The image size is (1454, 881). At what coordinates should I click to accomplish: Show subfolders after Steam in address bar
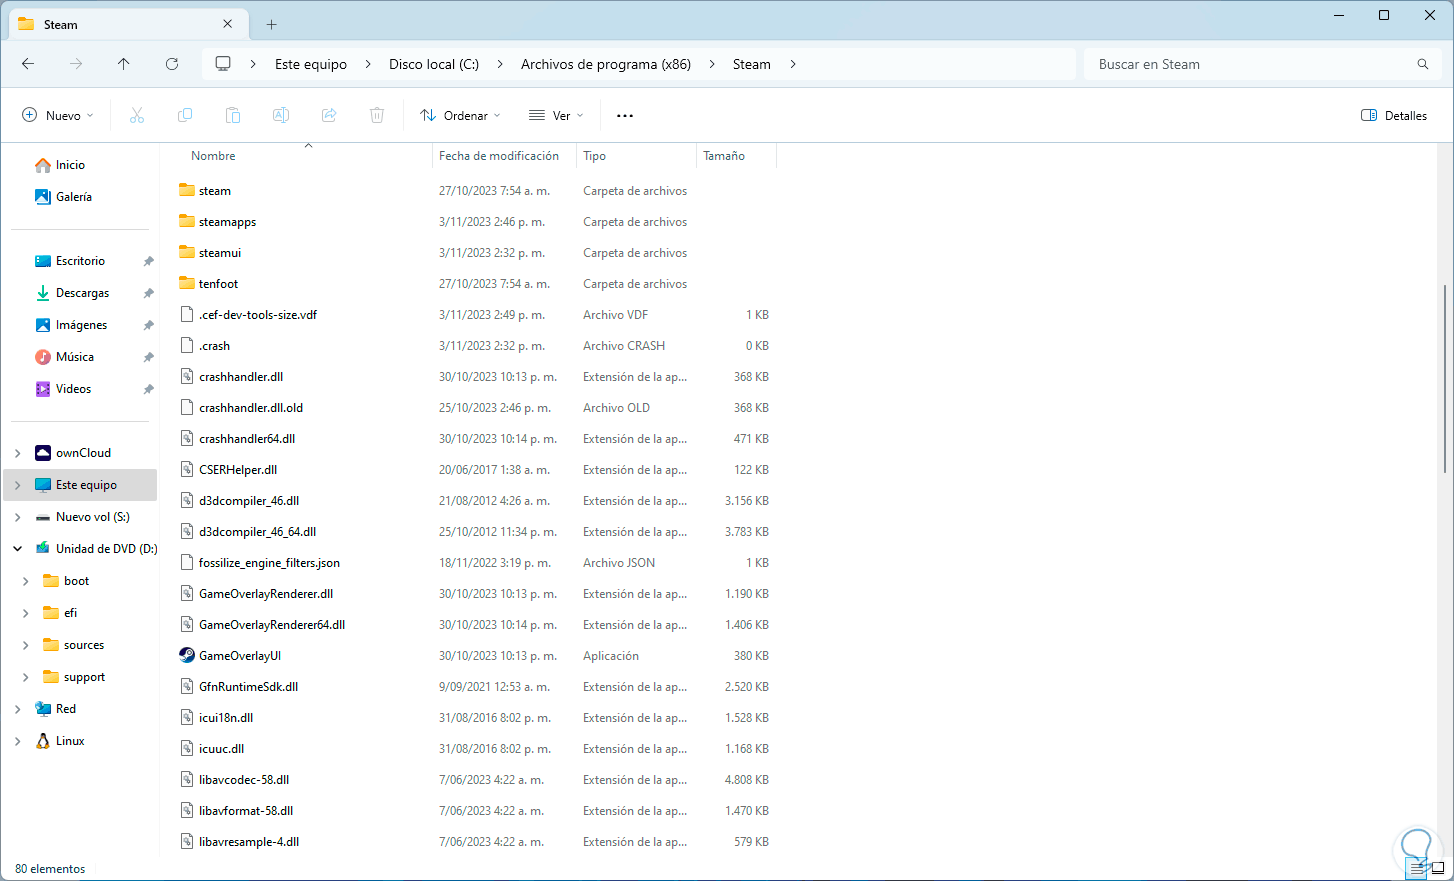click(793, 64)
